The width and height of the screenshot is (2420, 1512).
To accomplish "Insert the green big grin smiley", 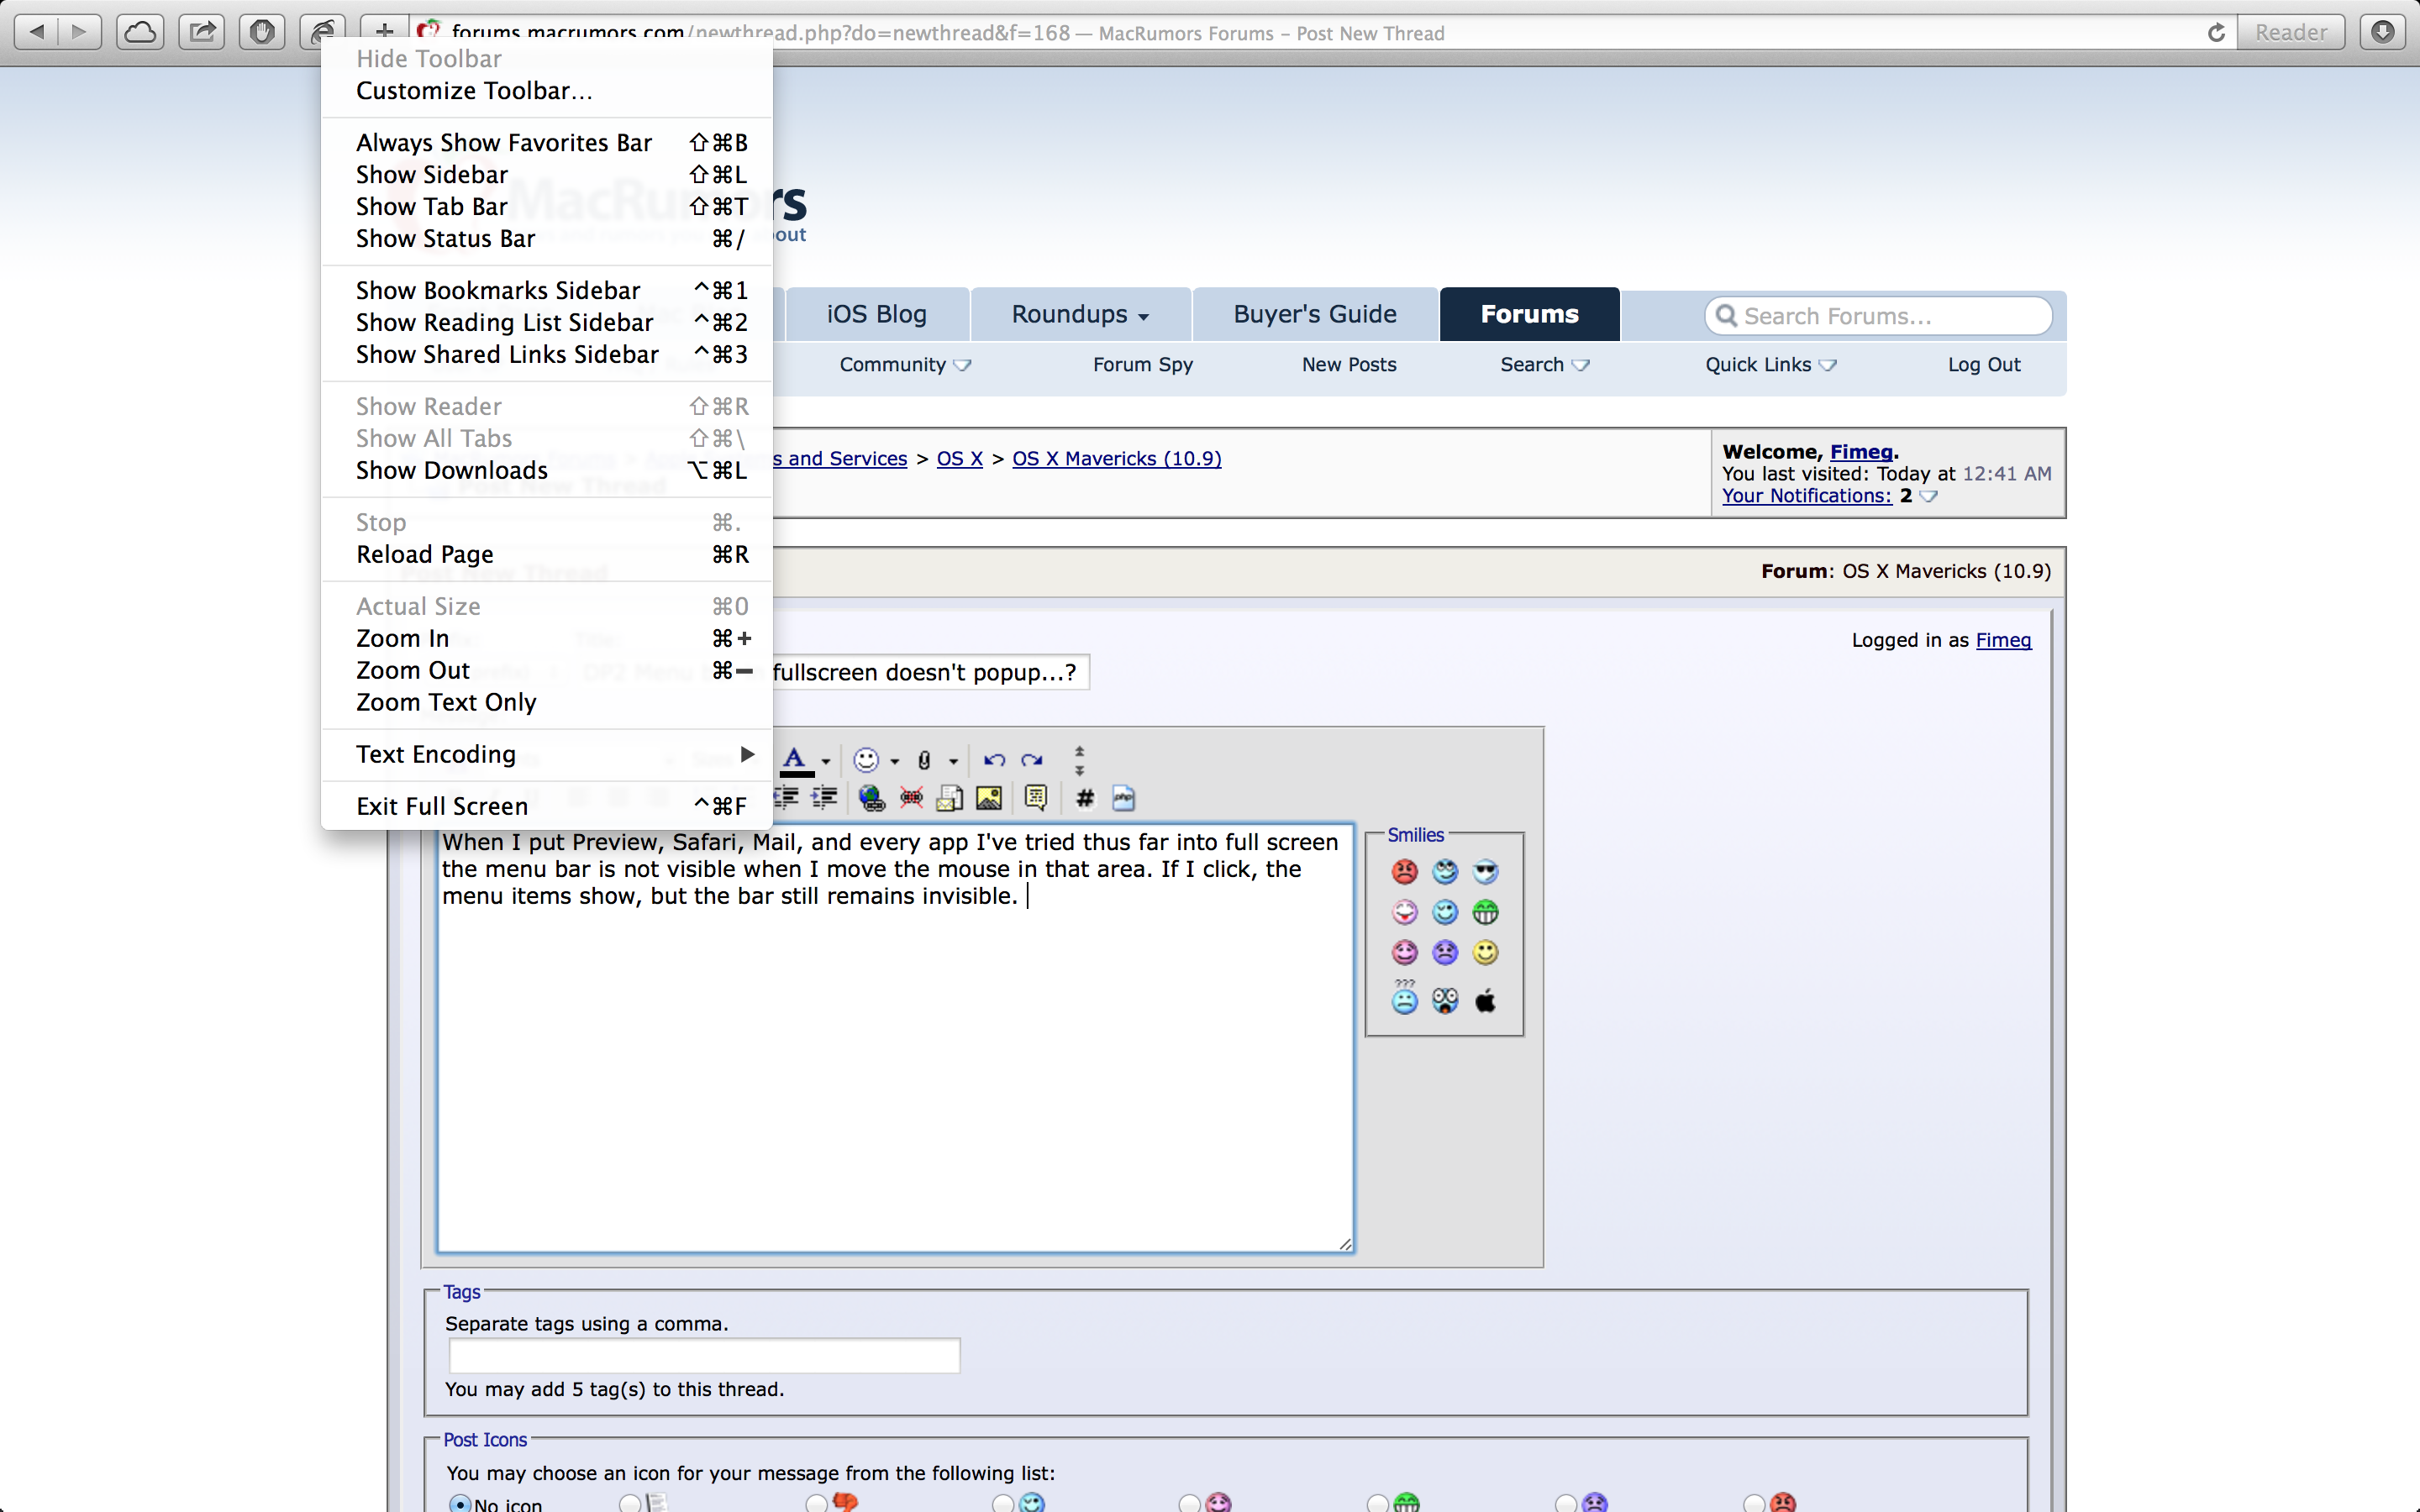I will [x=1486, y=911].
